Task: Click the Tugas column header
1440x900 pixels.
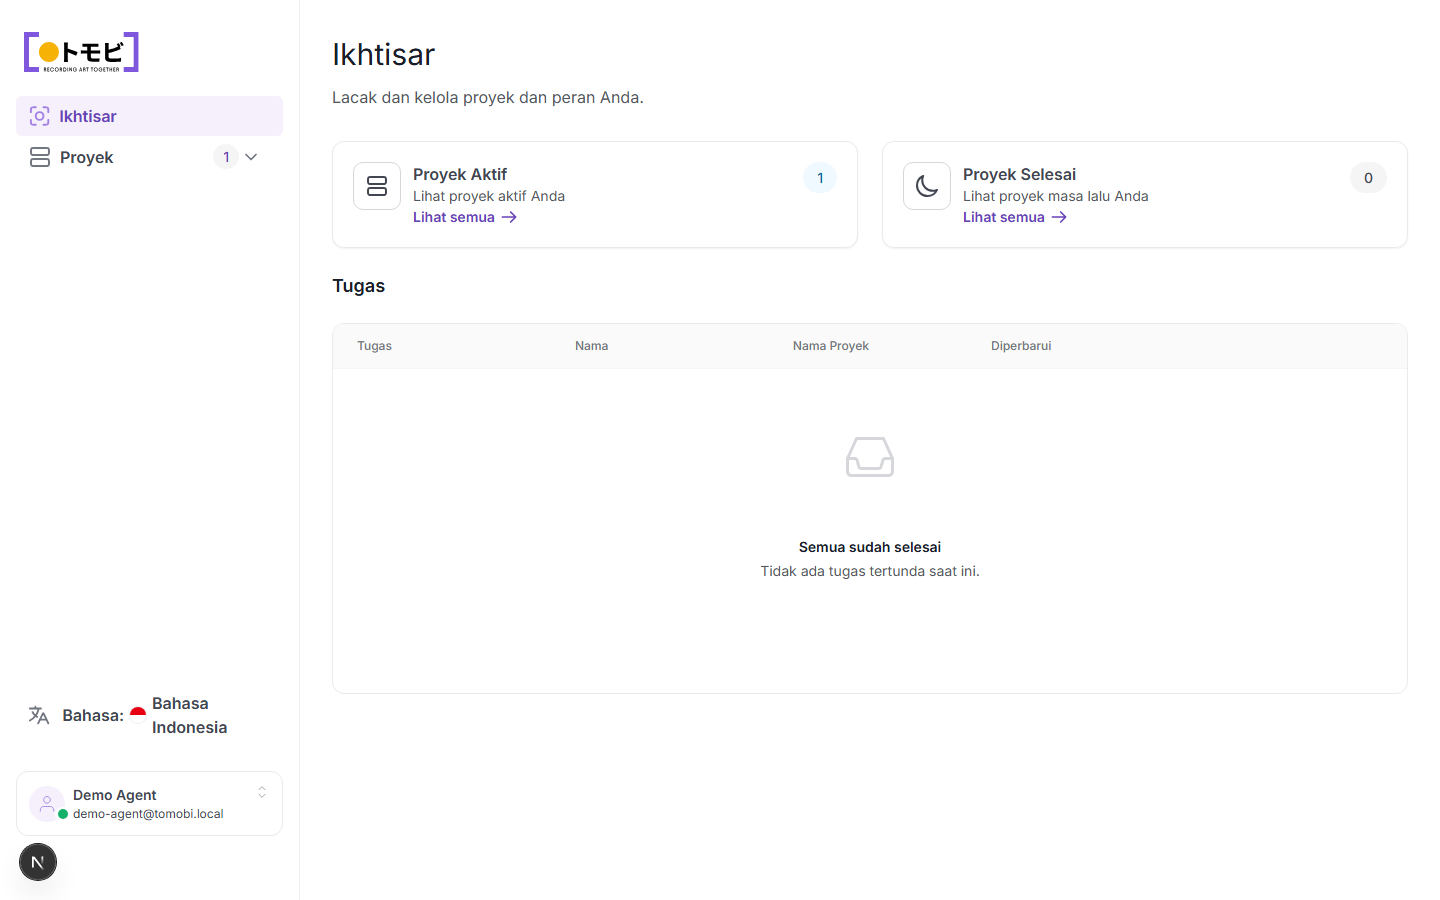Action: (x=374, y=346)
